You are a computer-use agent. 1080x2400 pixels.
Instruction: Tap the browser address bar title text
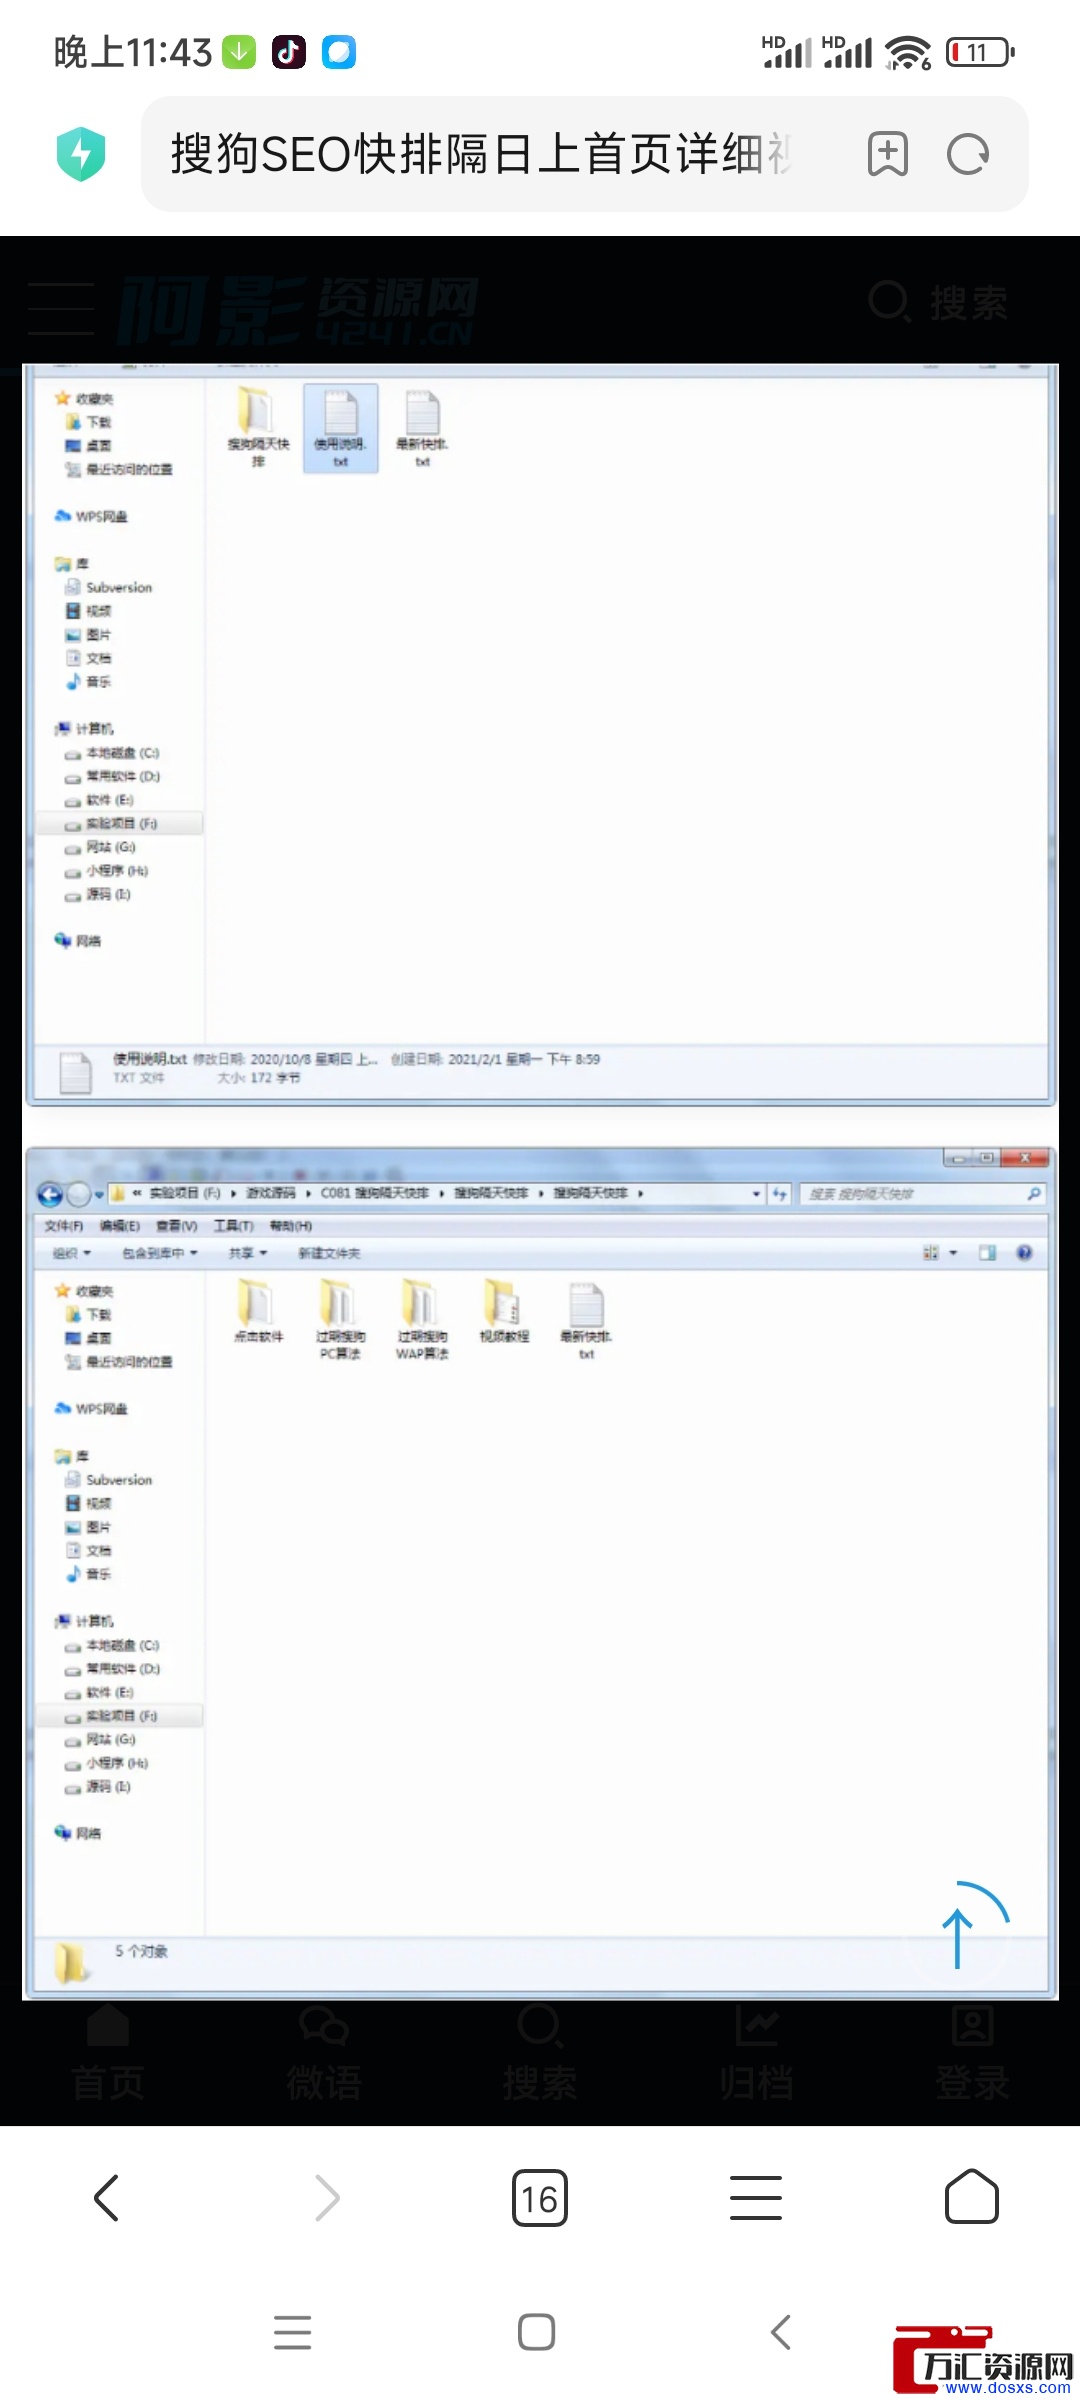coord(482,154)
